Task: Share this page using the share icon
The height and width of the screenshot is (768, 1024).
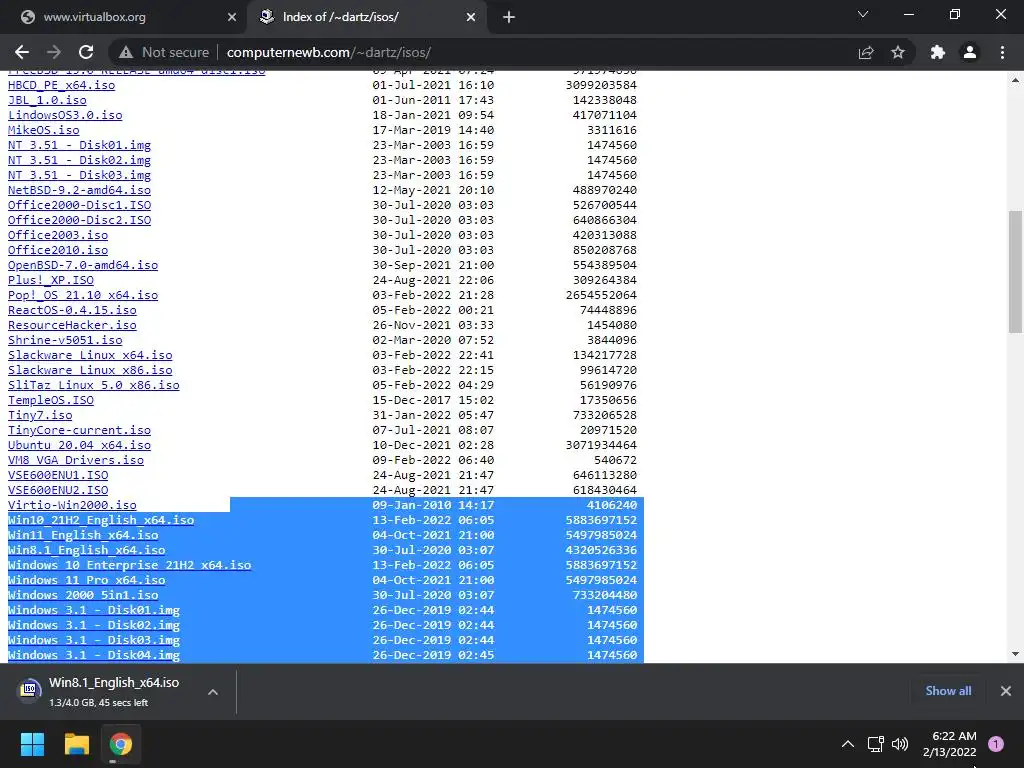Action: 866,52
